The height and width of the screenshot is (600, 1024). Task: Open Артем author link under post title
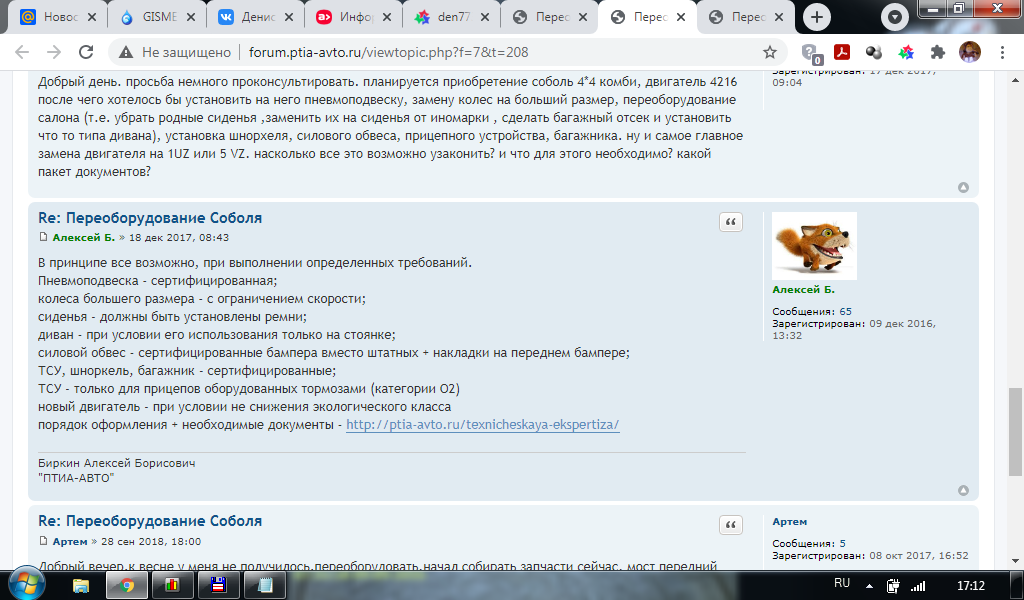[70, 541]
